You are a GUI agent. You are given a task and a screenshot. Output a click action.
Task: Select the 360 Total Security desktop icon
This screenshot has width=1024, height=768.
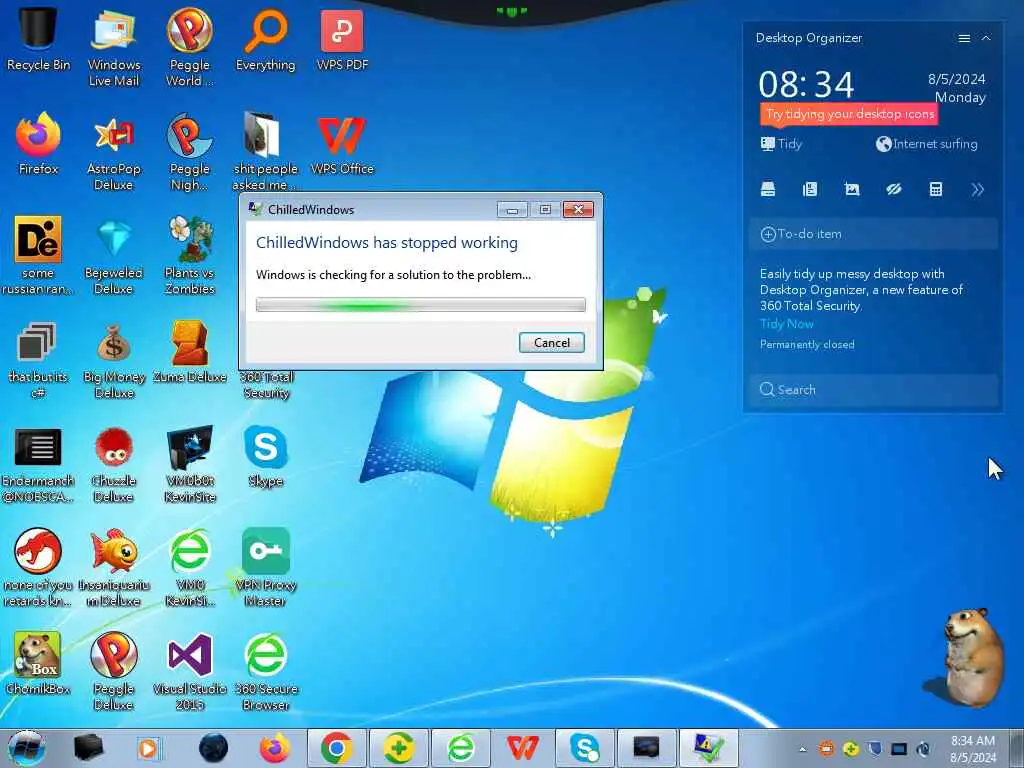click(265, 385)
